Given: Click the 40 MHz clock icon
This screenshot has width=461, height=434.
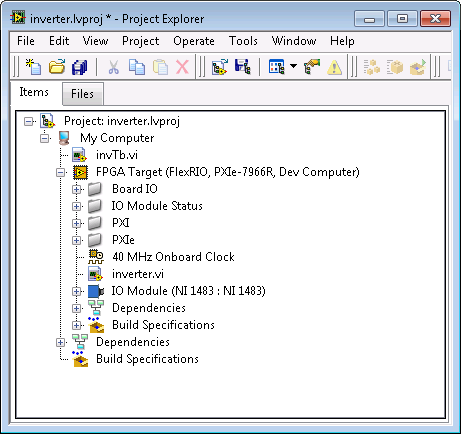Looking at the screenshot, I should click(96, 257).
